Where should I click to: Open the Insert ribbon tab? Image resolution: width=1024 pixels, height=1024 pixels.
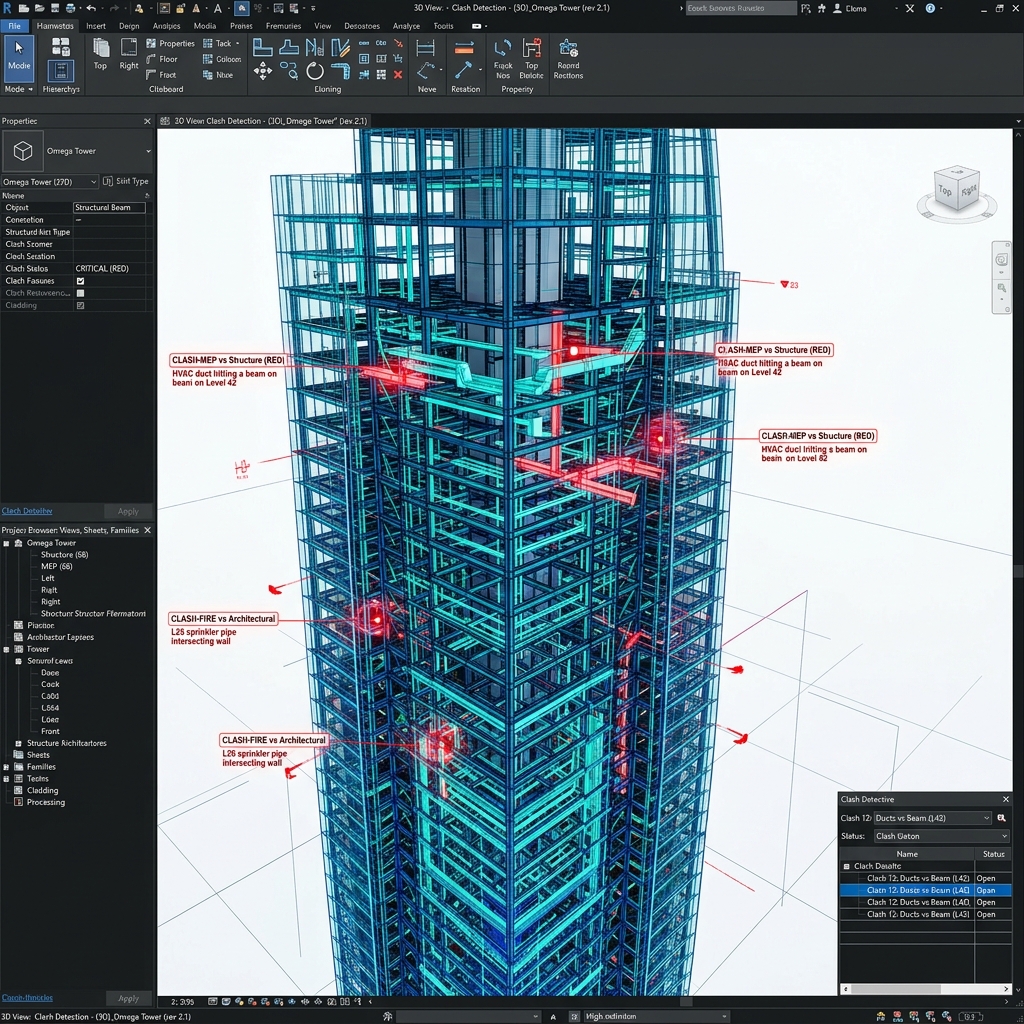pos(96,26)
